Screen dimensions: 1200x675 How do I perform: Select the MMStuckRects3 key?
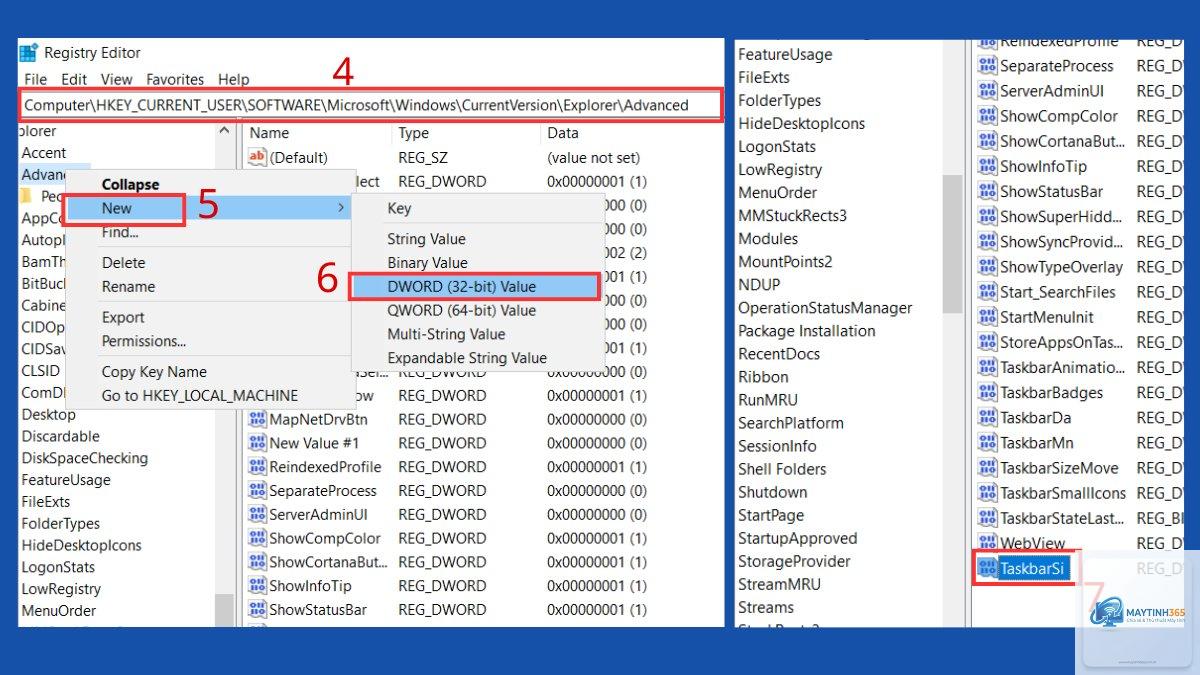point(792,216)
